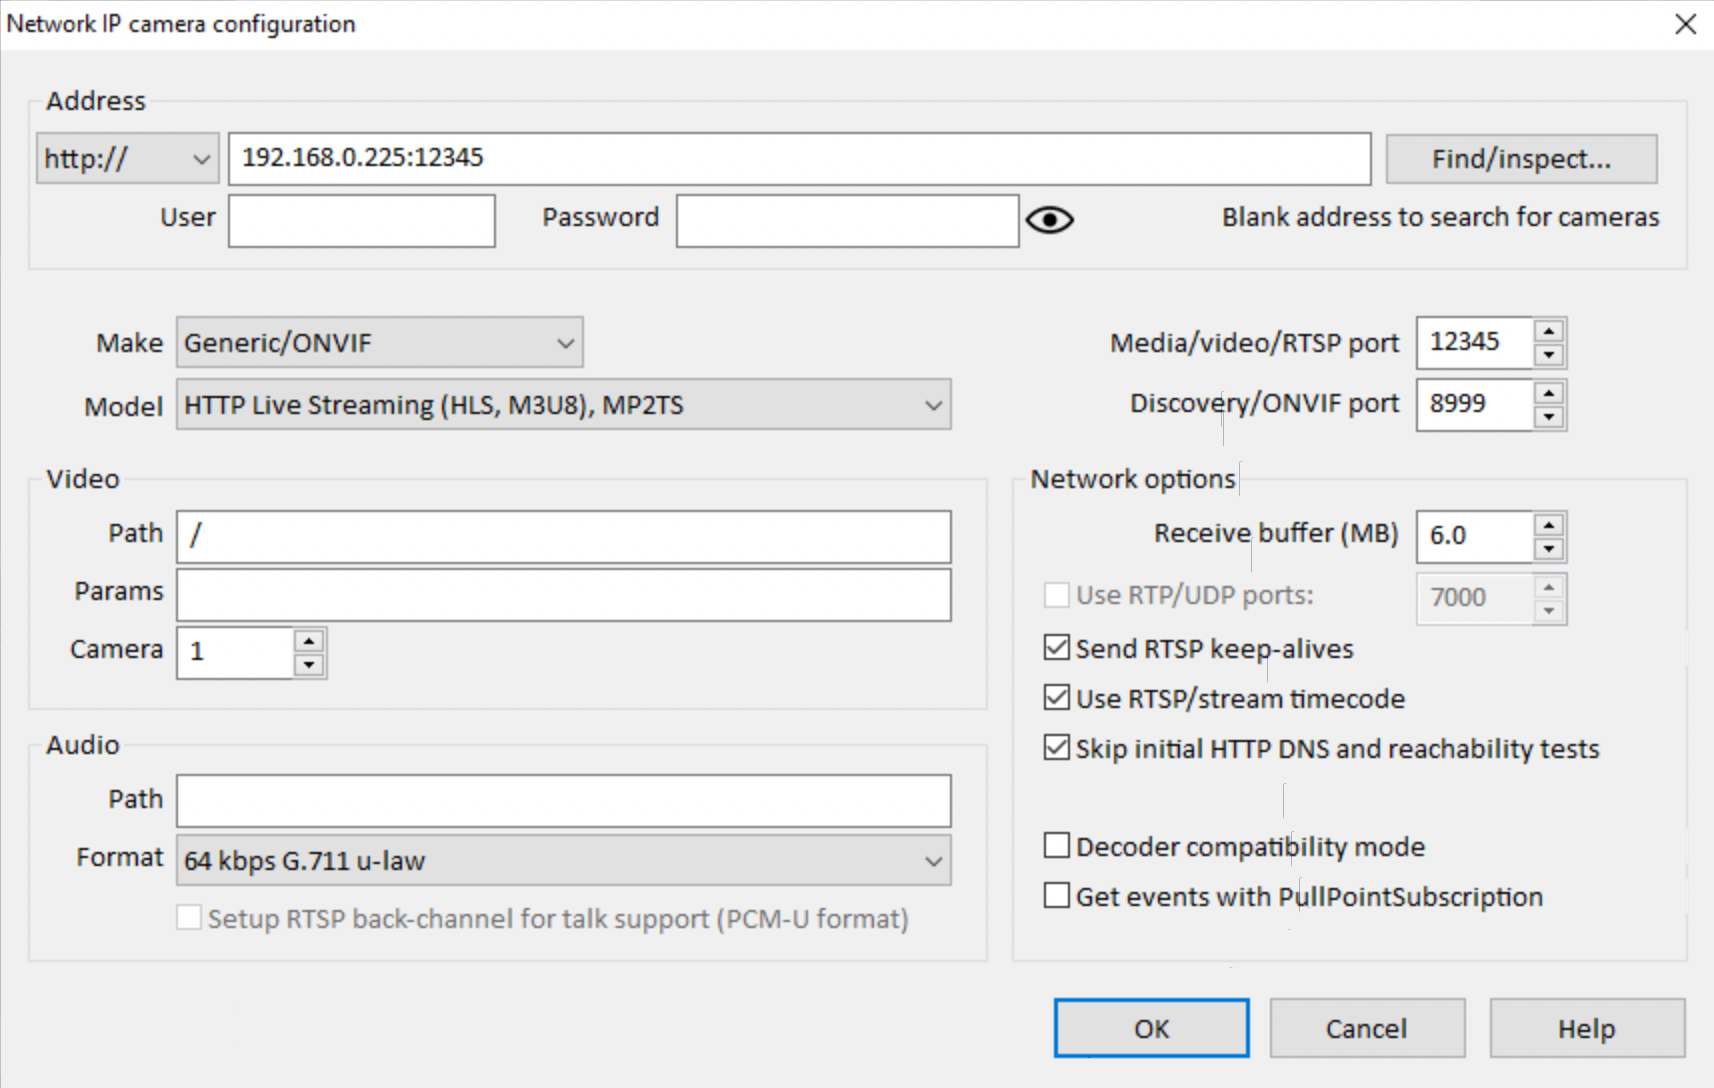Open Help for camera configuration
1714x1088 pixels.
pyautogui.click(x=1587, y=1028)
